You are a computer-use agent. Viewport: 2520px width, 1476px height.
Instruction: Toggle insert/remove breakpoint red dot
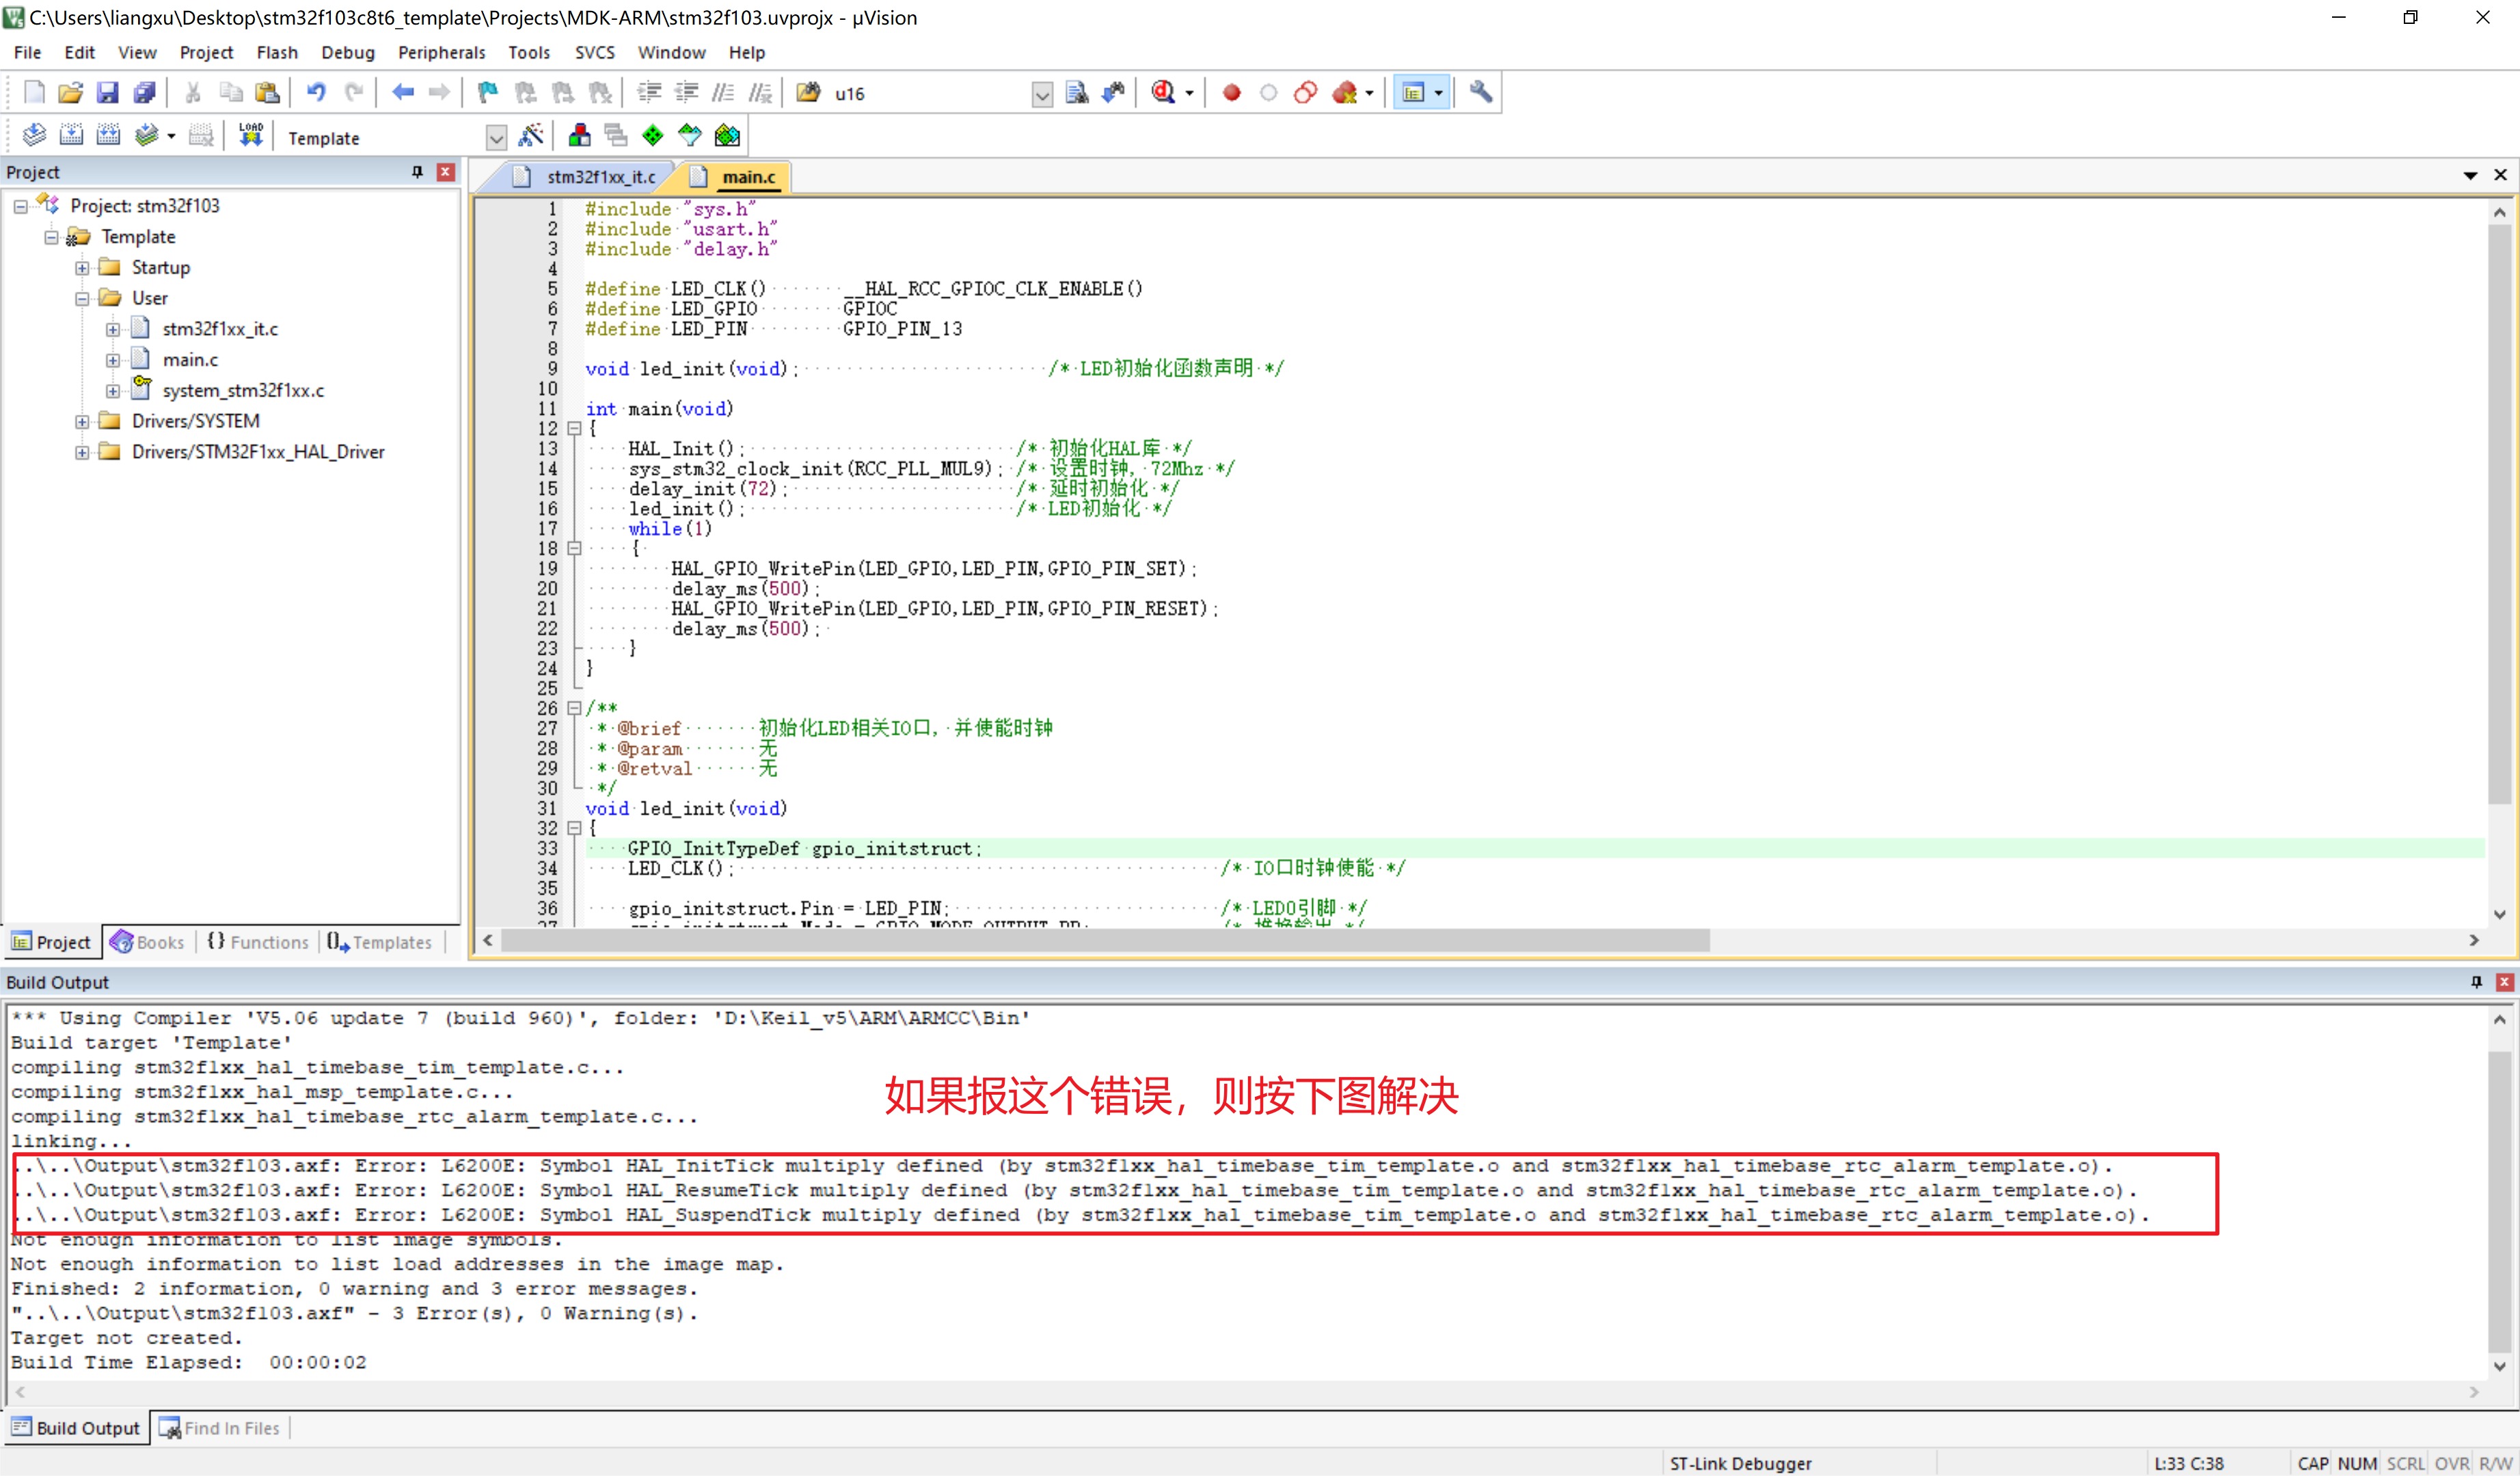coord(1231,93)
